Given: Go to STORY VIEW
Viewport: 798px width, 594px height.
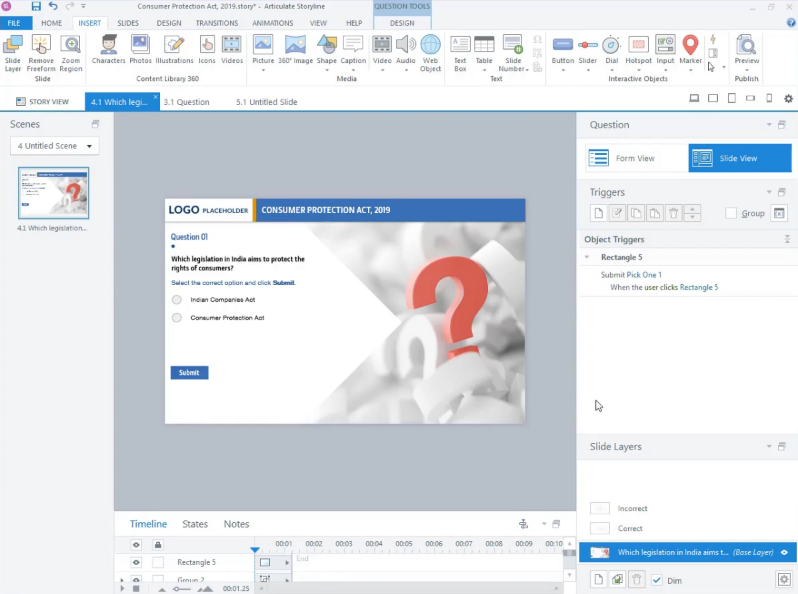Looking at the screenshot, I should point(42,102).
